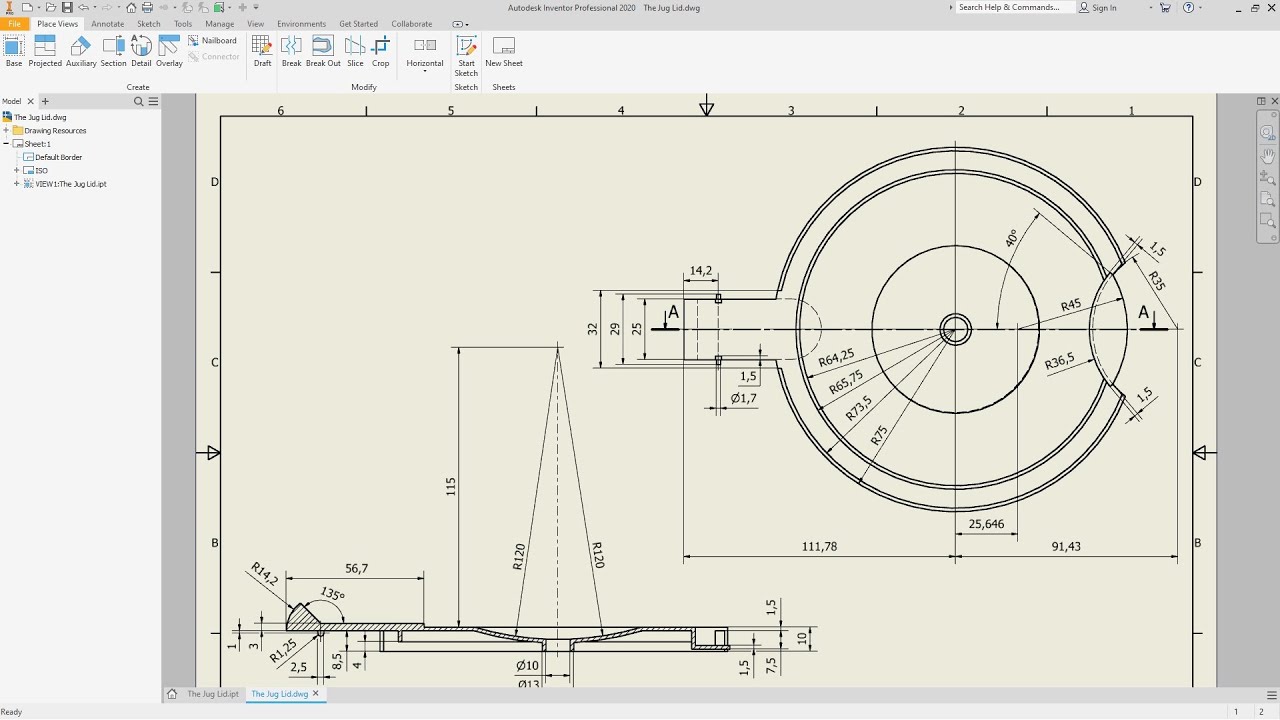
Task: Click the Open file icon
Action: click(50, 7)
